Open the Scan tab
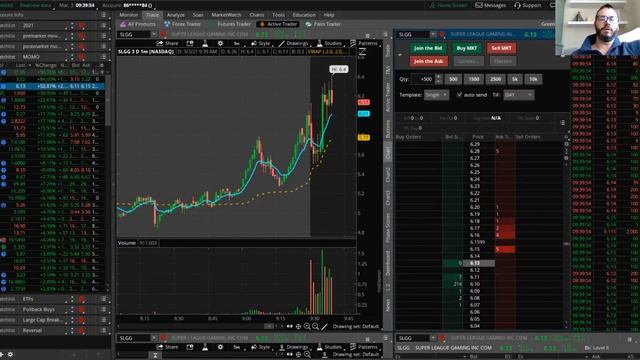This screenshot has width=640, height=360. coord(198,15)
